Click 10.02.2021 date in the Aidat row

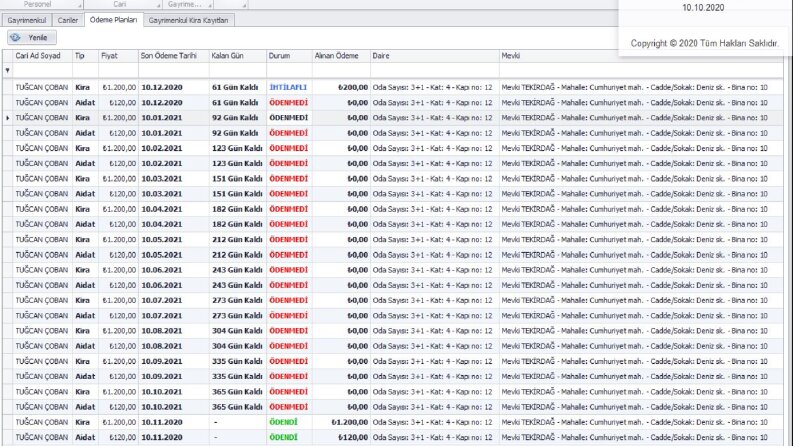coord(162,163)
